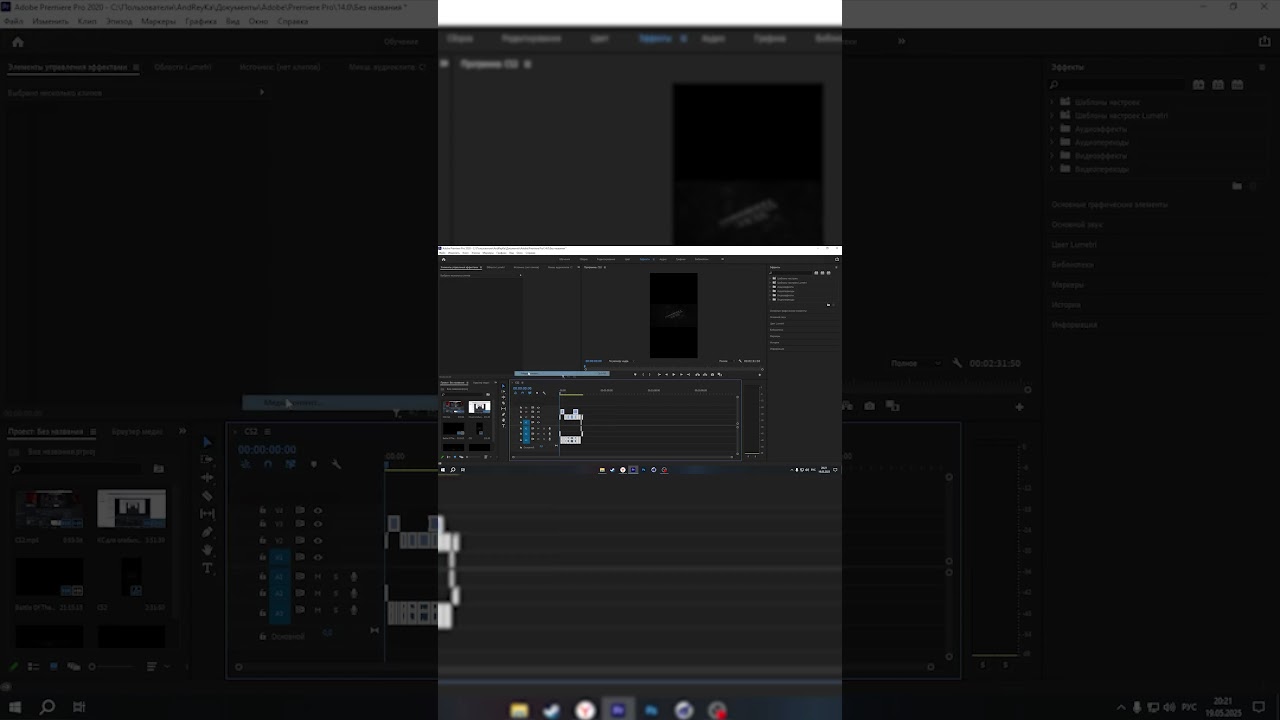1280x720 pixels.
Task: Open Окно menu in the dimmed large window
Action: (x=258, y=21)
